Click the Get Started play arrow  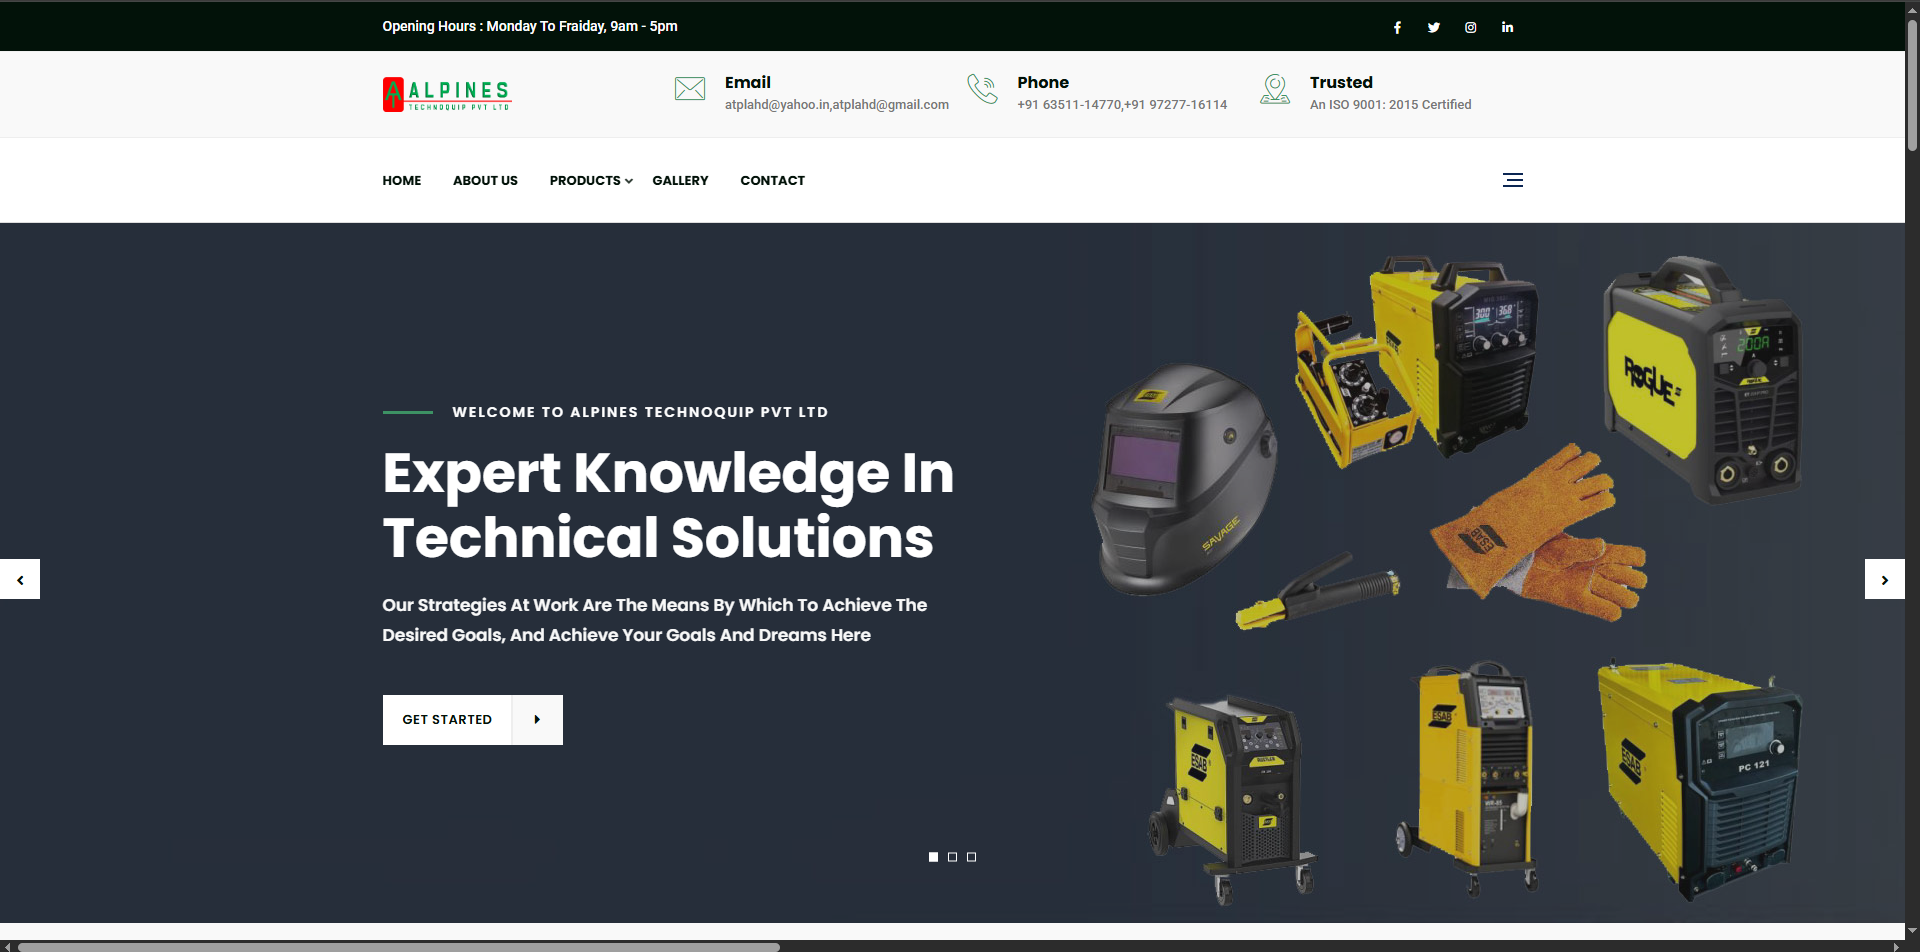coord(538,720)
